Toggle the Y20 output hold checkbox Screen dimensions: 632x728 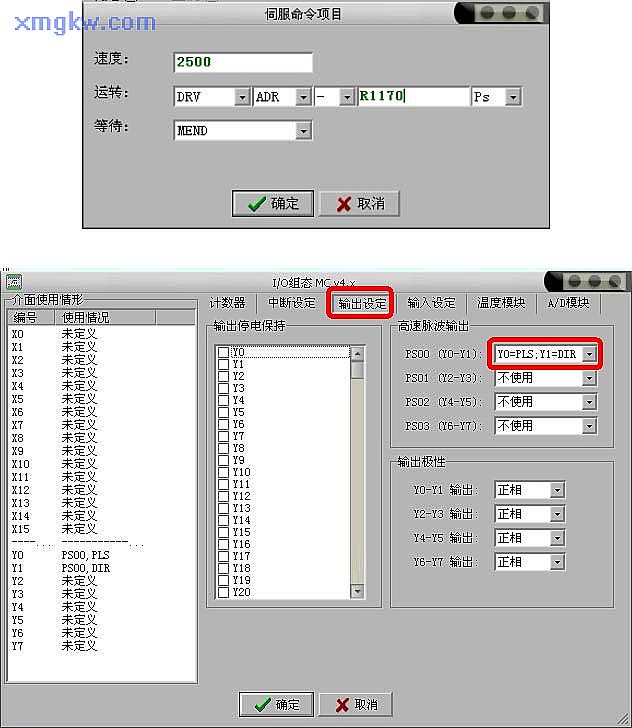[223, 592]
